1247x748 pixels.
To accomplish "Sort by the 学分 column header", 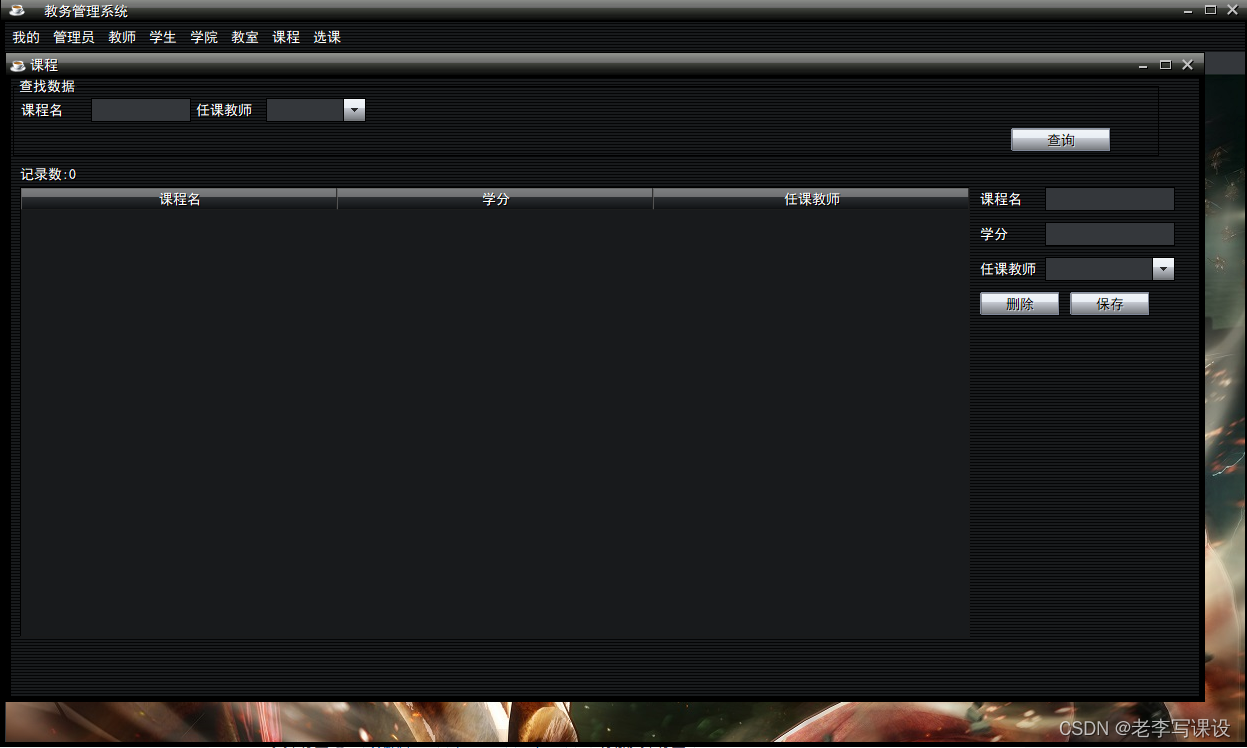I will tap(495, 199).
